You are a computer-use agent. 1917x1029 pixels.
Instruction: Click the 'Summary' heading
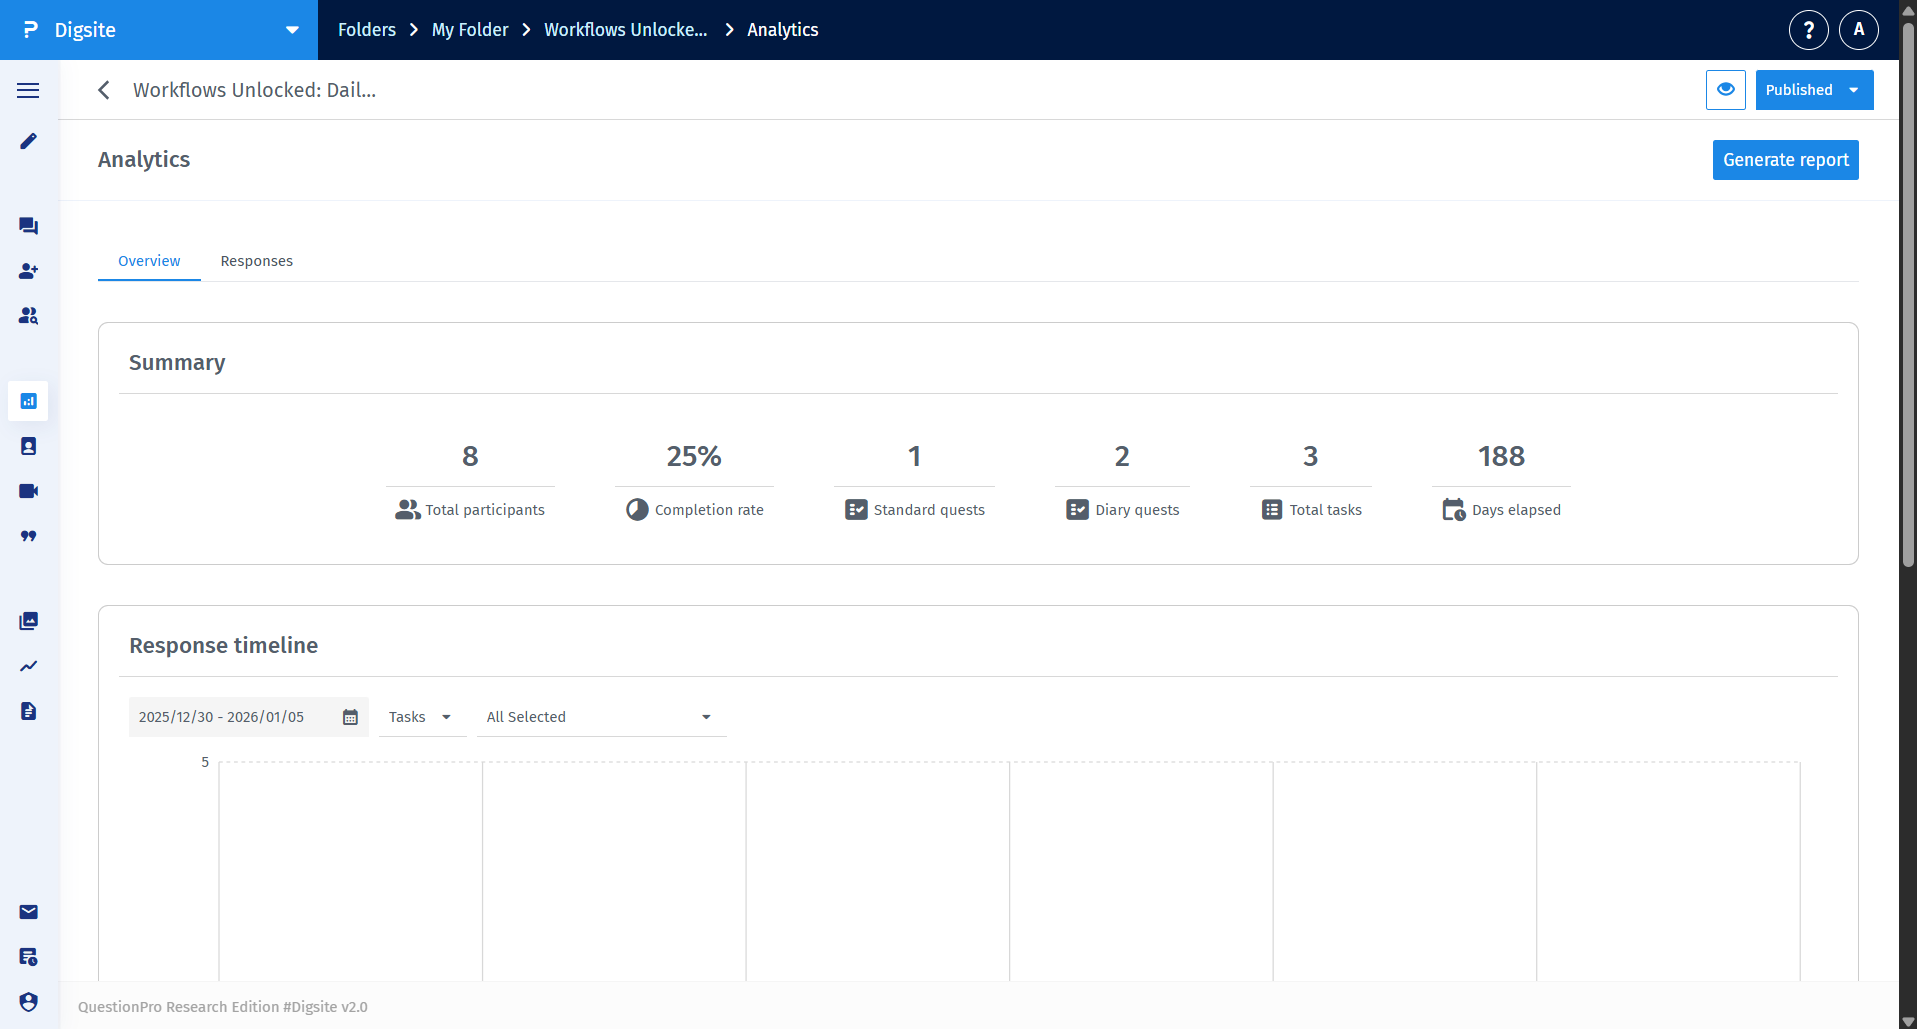point(177,363)
